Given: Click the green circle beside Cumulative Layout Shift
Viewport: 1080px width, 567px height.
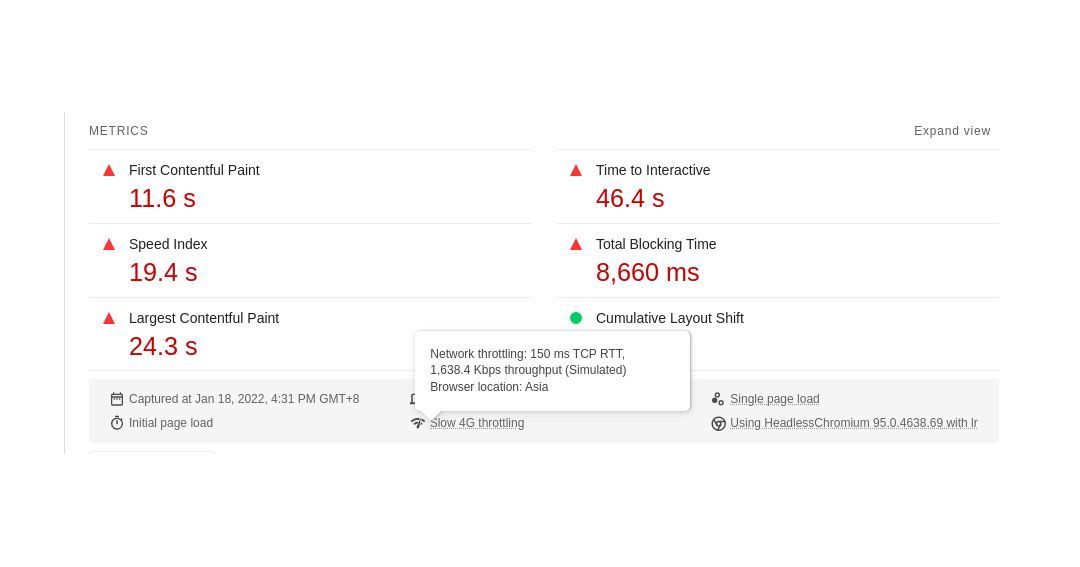Looking at the screenshot, I should (576, 318).
